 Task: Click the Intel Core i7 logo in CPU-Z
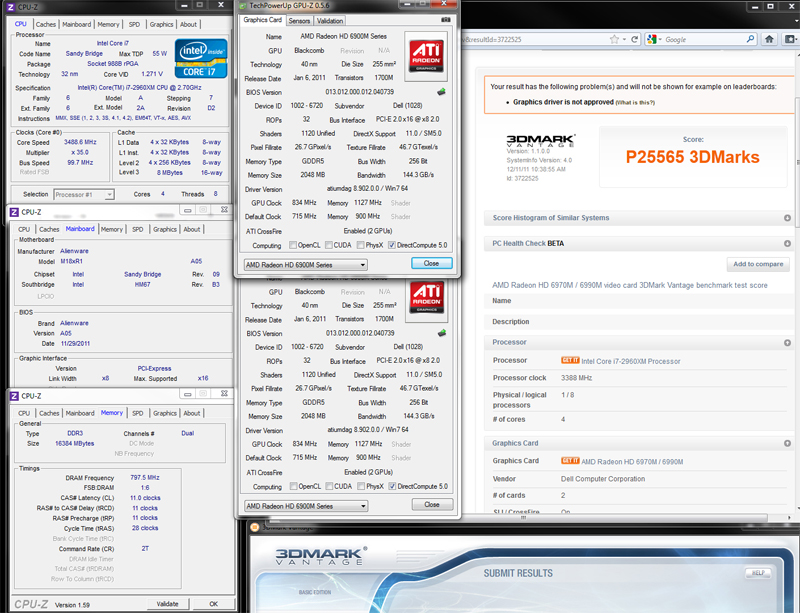[x=201, y=58]
